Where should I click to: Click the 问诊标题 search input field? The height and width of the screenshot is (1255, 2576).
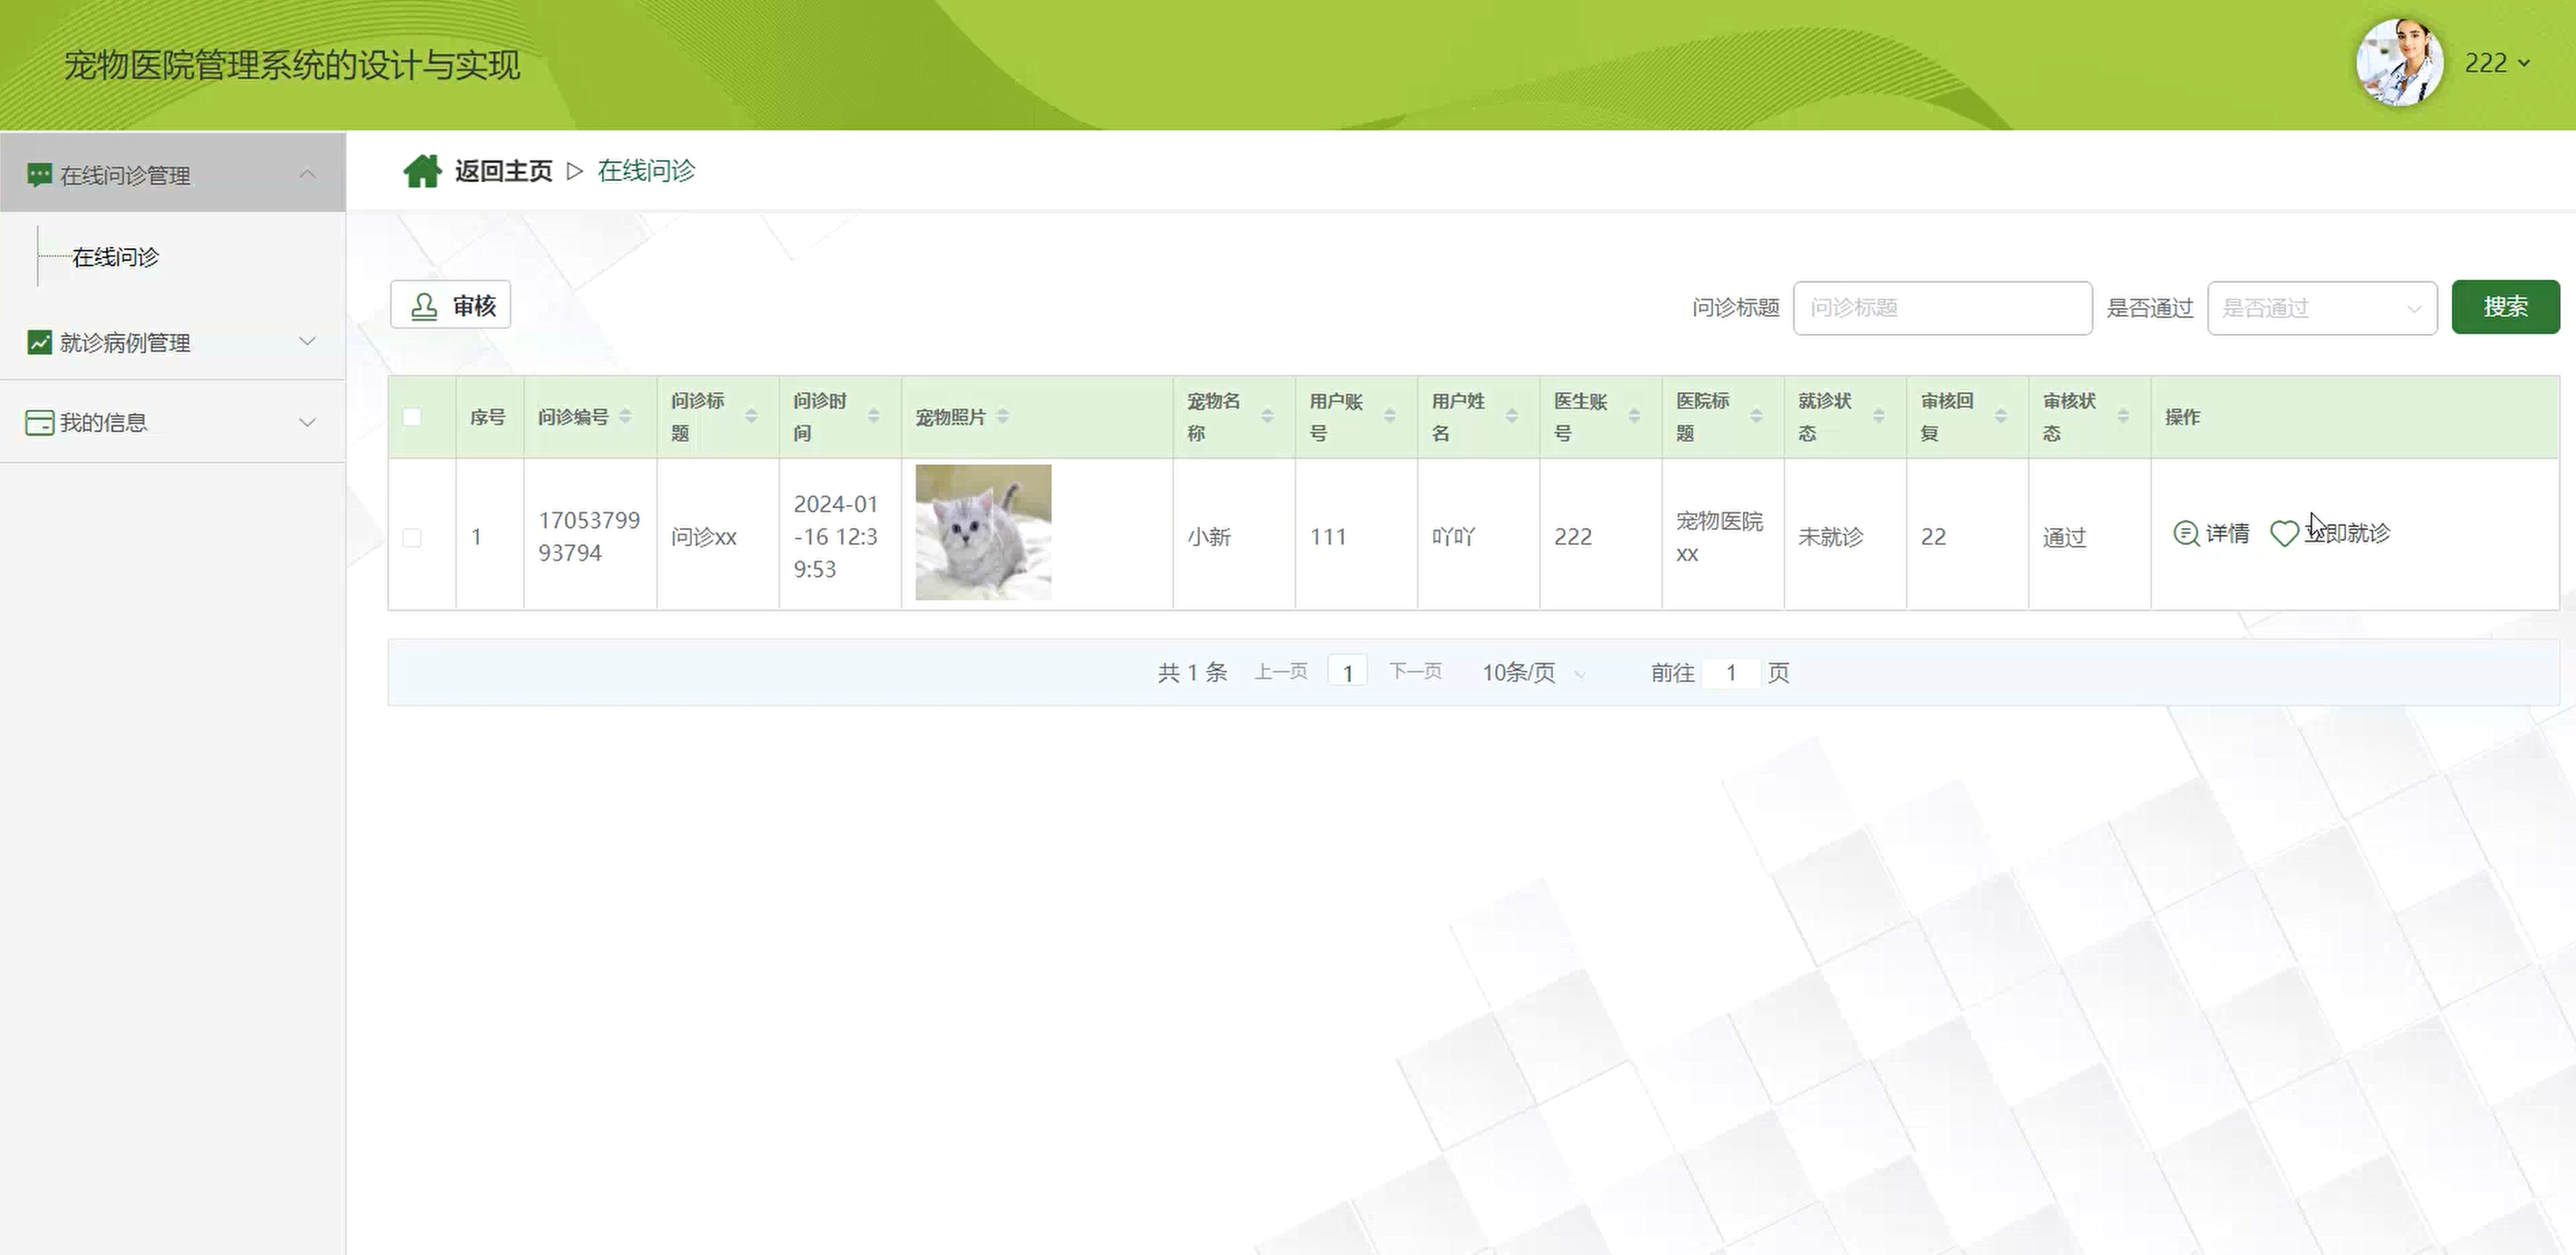click(x=1942, y=308)
